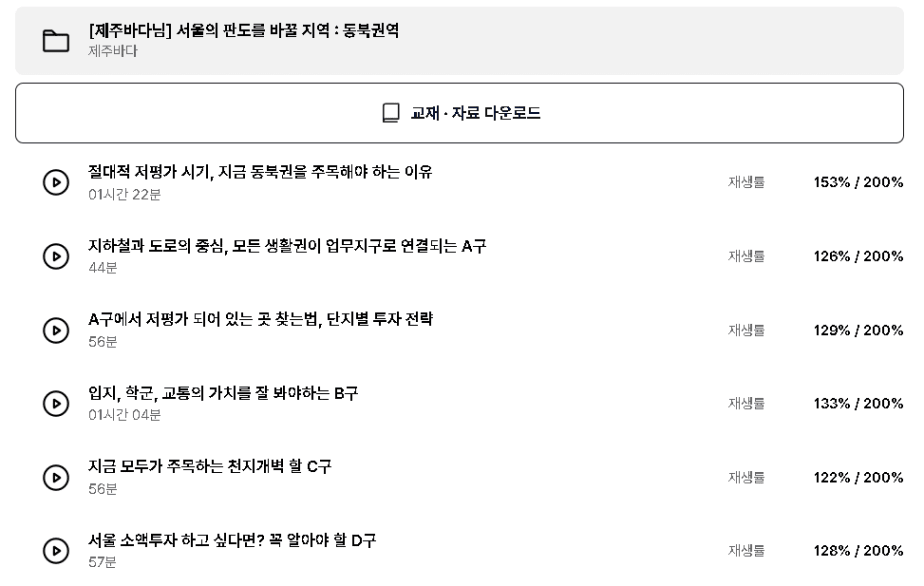The image size is (924, 586).
Task: Play the 지하철과 도로의 중심 A구 lecture
Action: [x=56, y=256]
